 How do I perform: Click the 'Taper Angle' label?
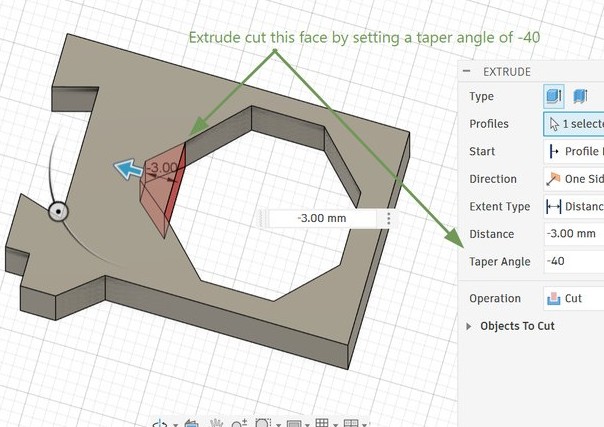pos(500,262)
